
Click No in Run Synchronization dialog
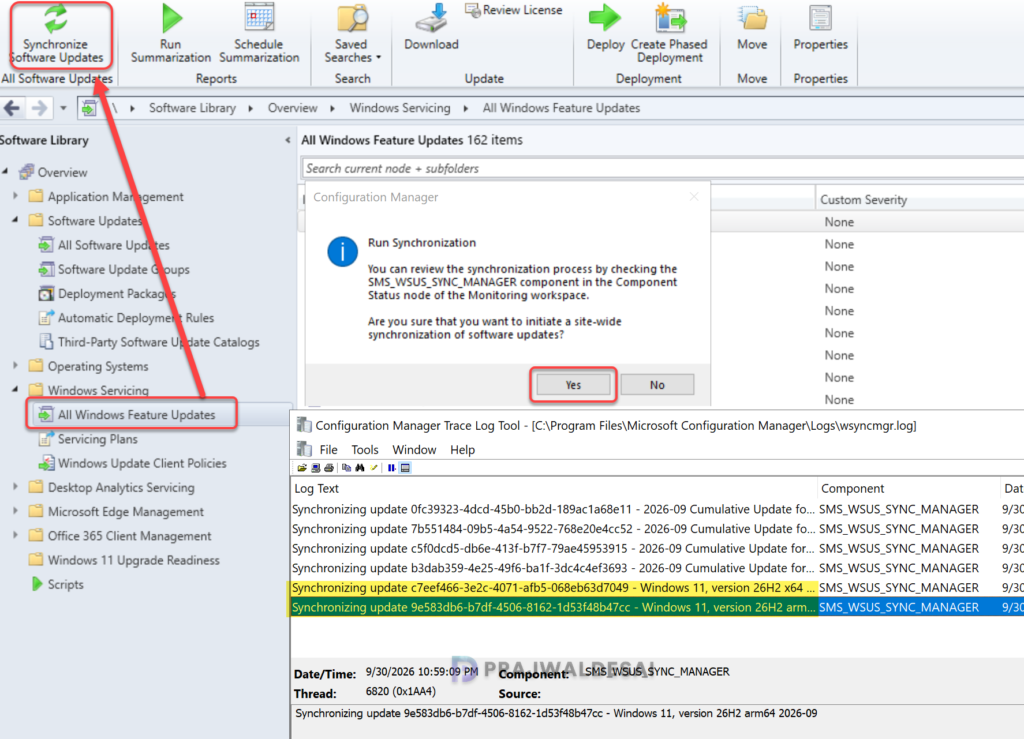point(657,385)
